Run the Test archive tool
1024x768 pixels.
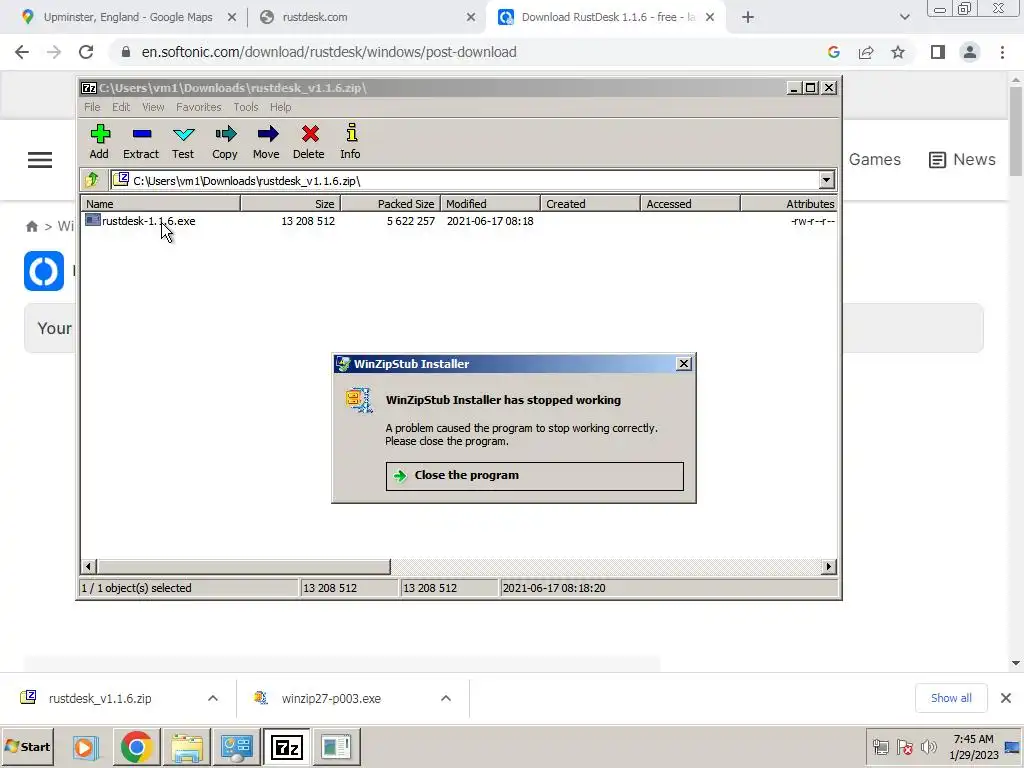tap(183, 142)
